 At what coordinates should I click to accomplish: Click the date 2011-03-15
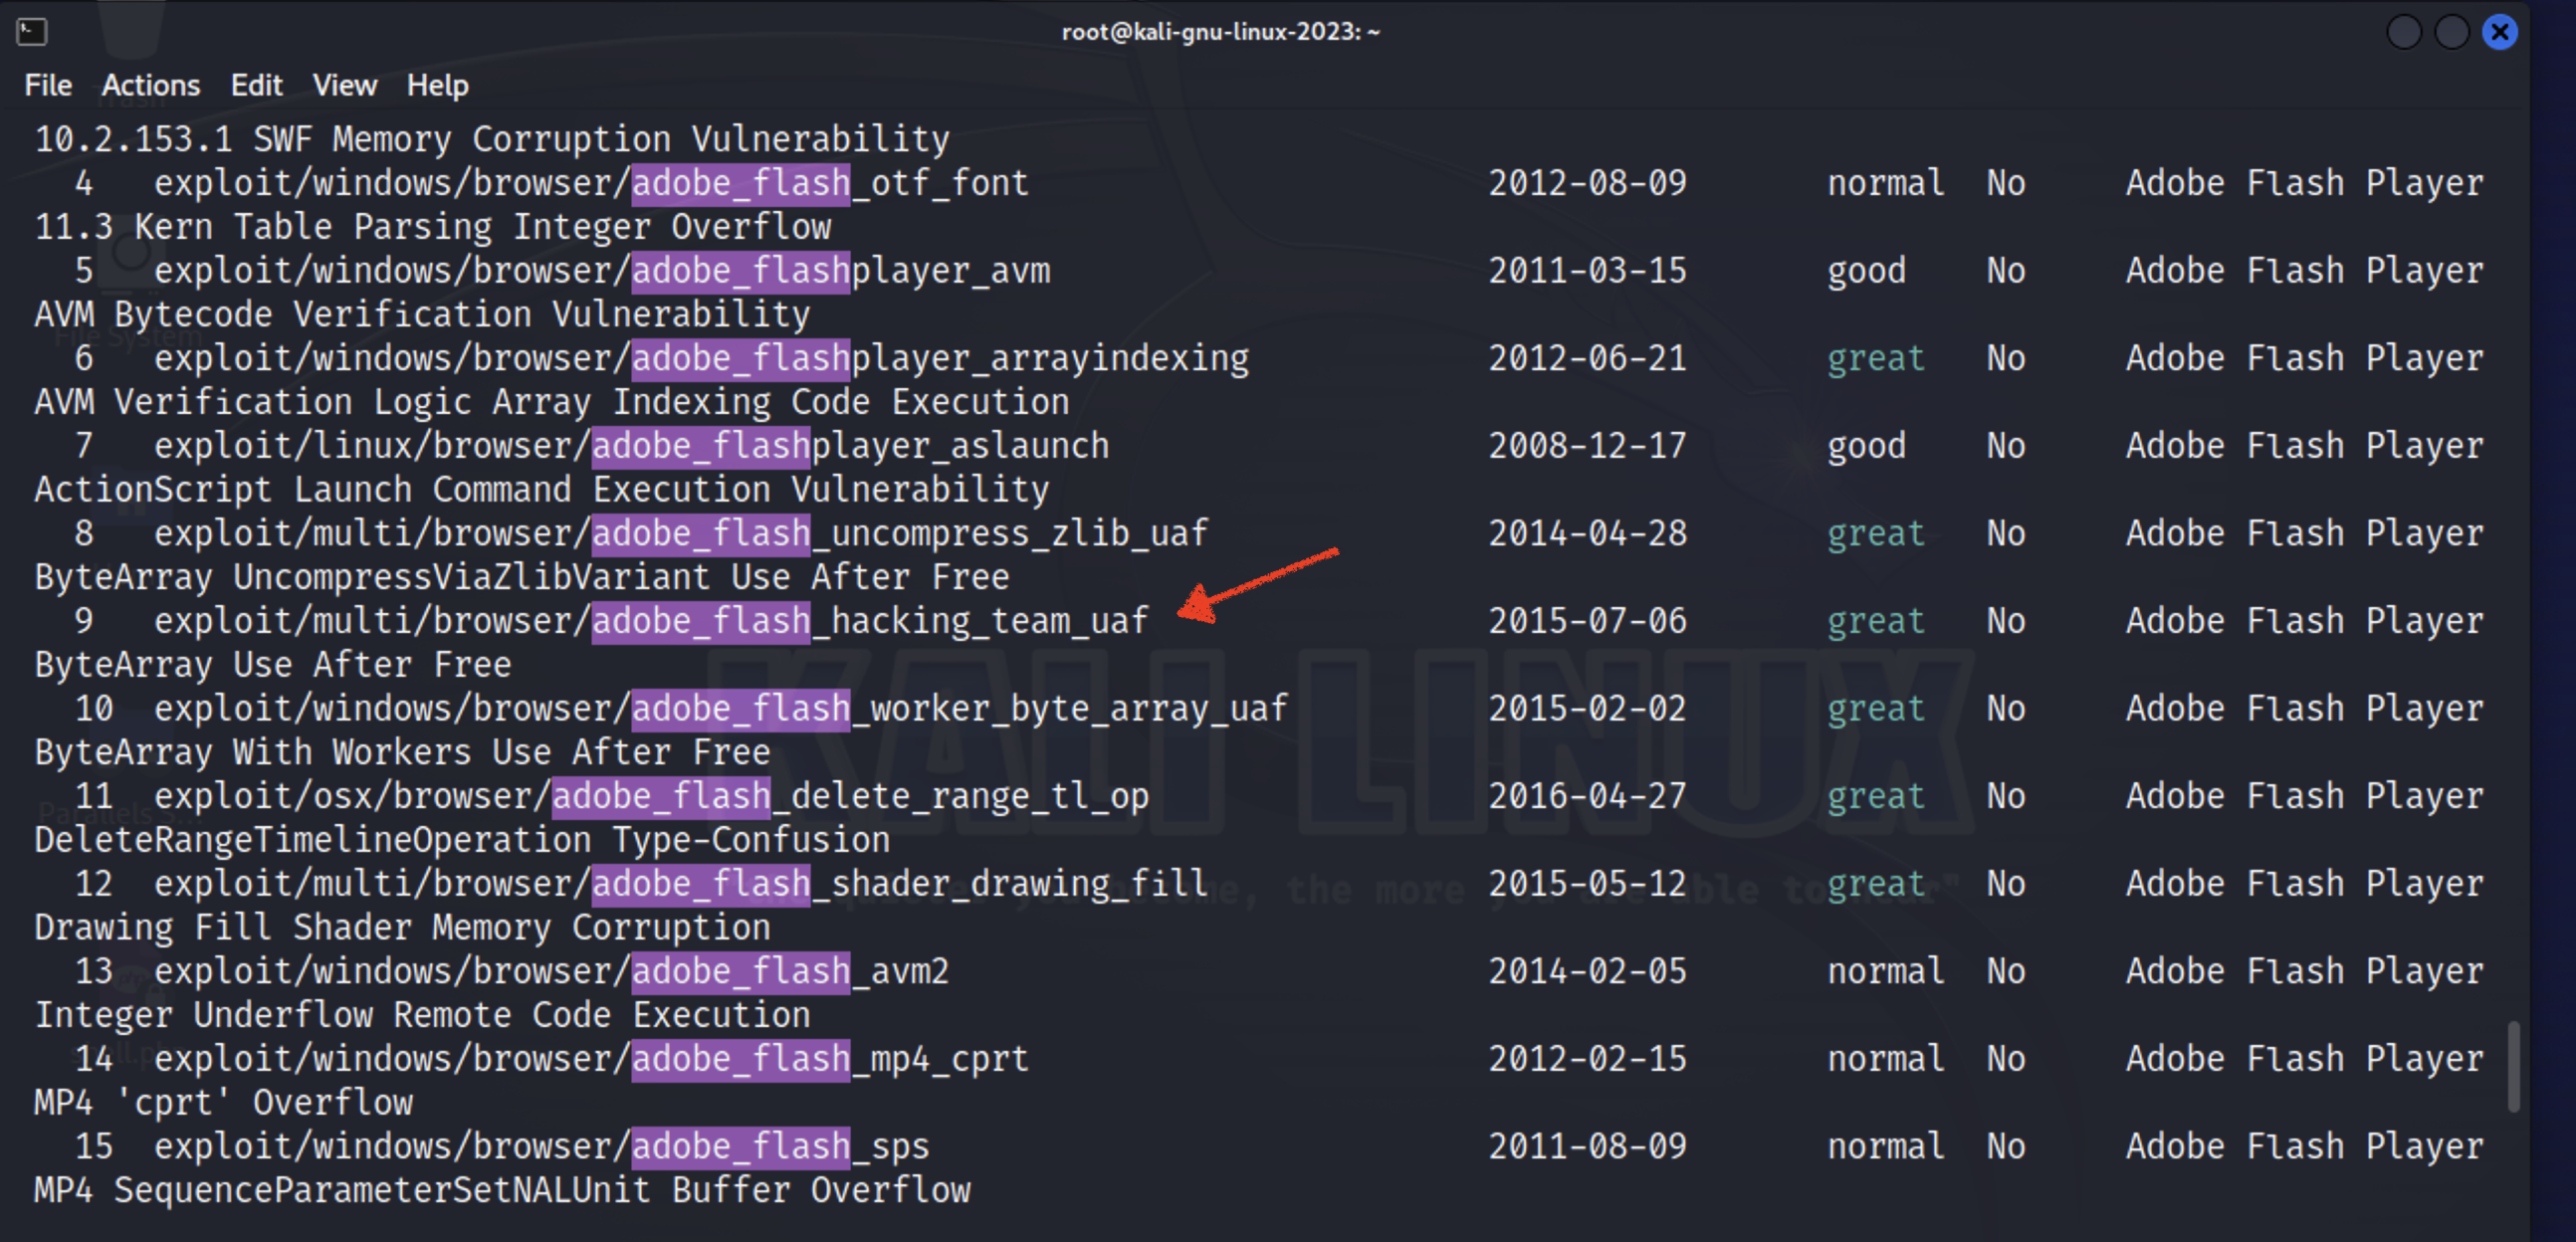pyautogui.click(x=1587, y=271)
